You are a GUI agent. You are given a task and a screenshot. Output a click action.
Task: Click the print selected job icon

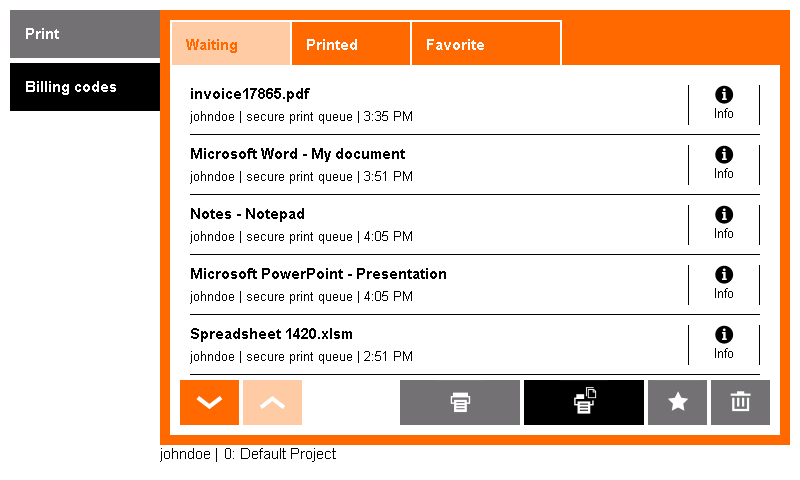460,402
